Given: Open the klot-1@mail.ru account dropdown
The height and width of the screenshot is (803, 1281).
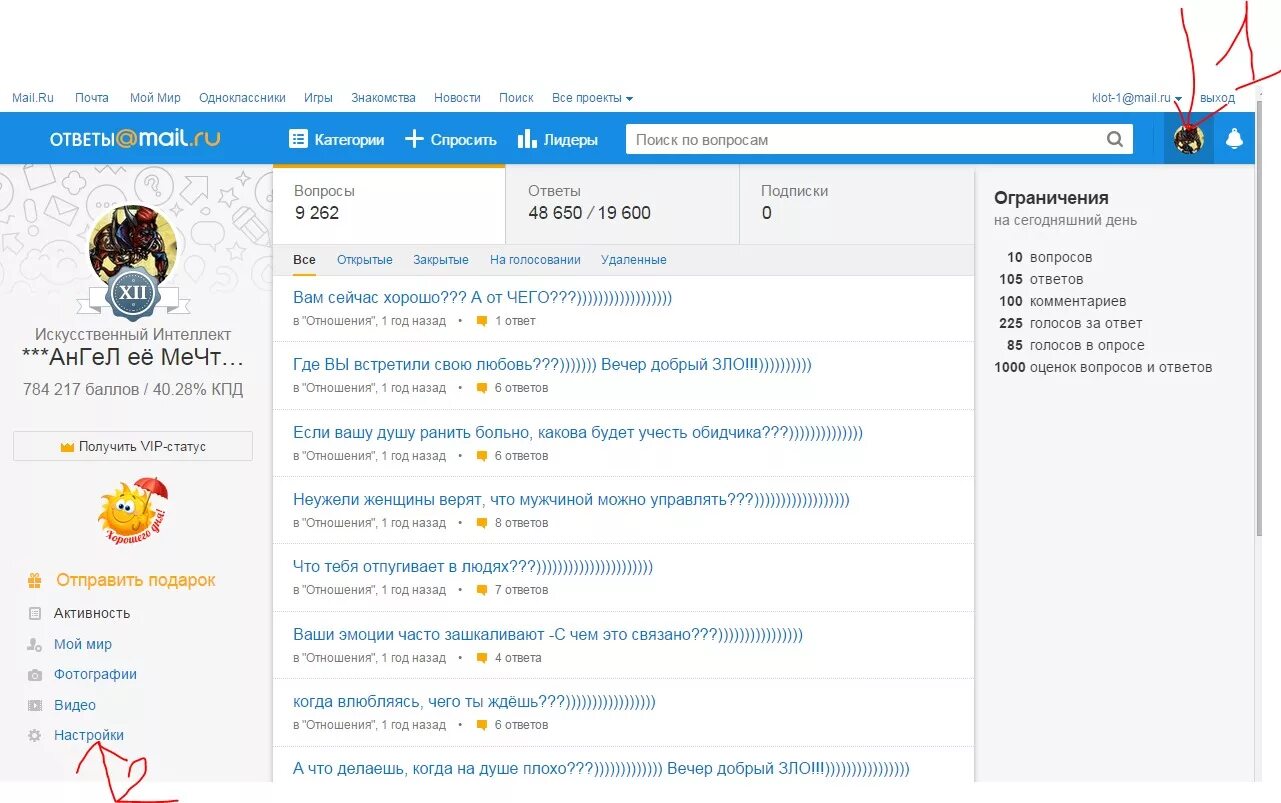Looking at the screenshot, I should 1137,98.
